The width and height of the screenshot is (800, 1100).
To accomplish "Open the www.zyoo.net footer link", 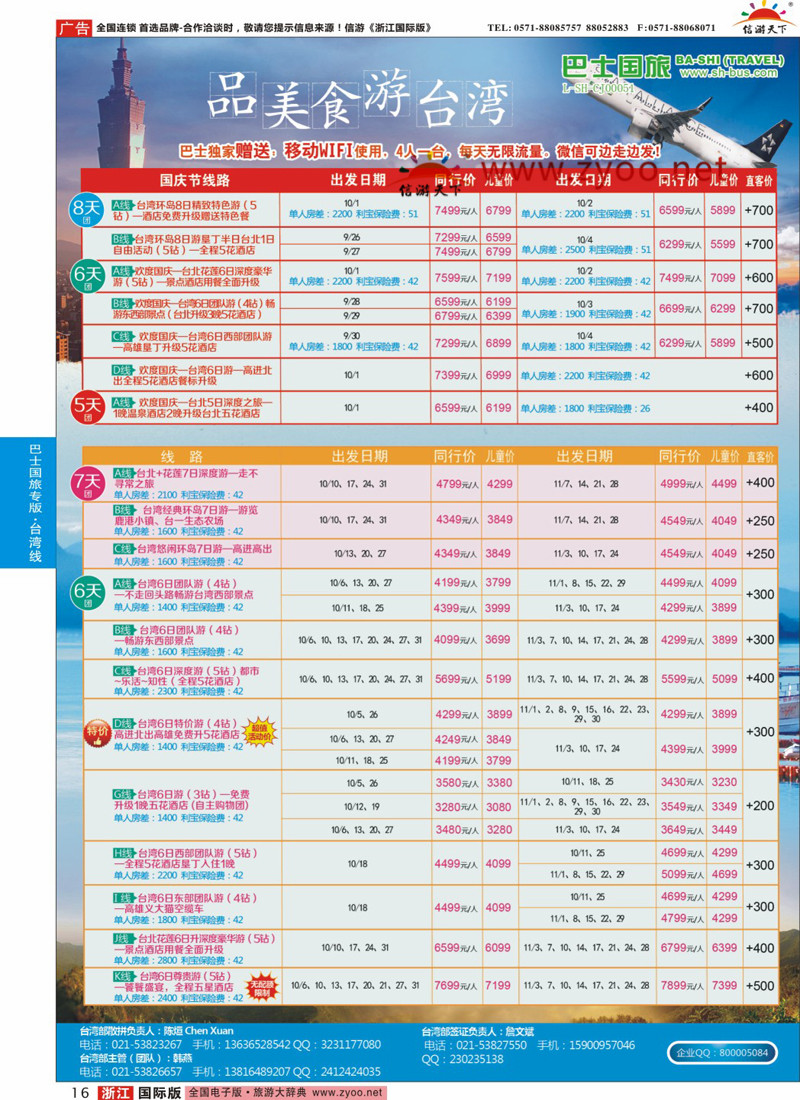I will coord(347,1092).
